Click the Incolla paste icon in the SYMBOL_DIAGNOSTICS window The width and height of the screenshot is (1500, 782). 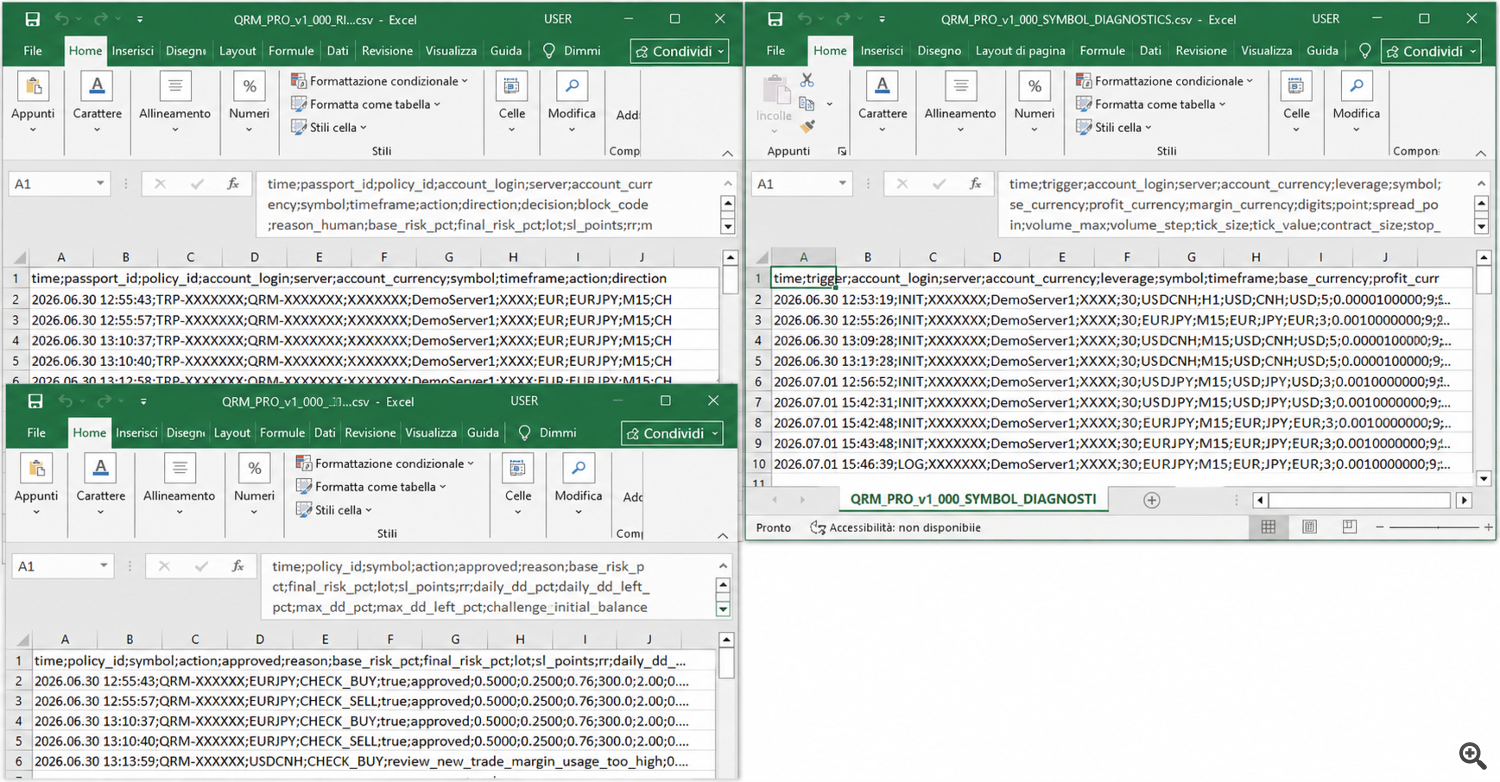click(776, 89)
